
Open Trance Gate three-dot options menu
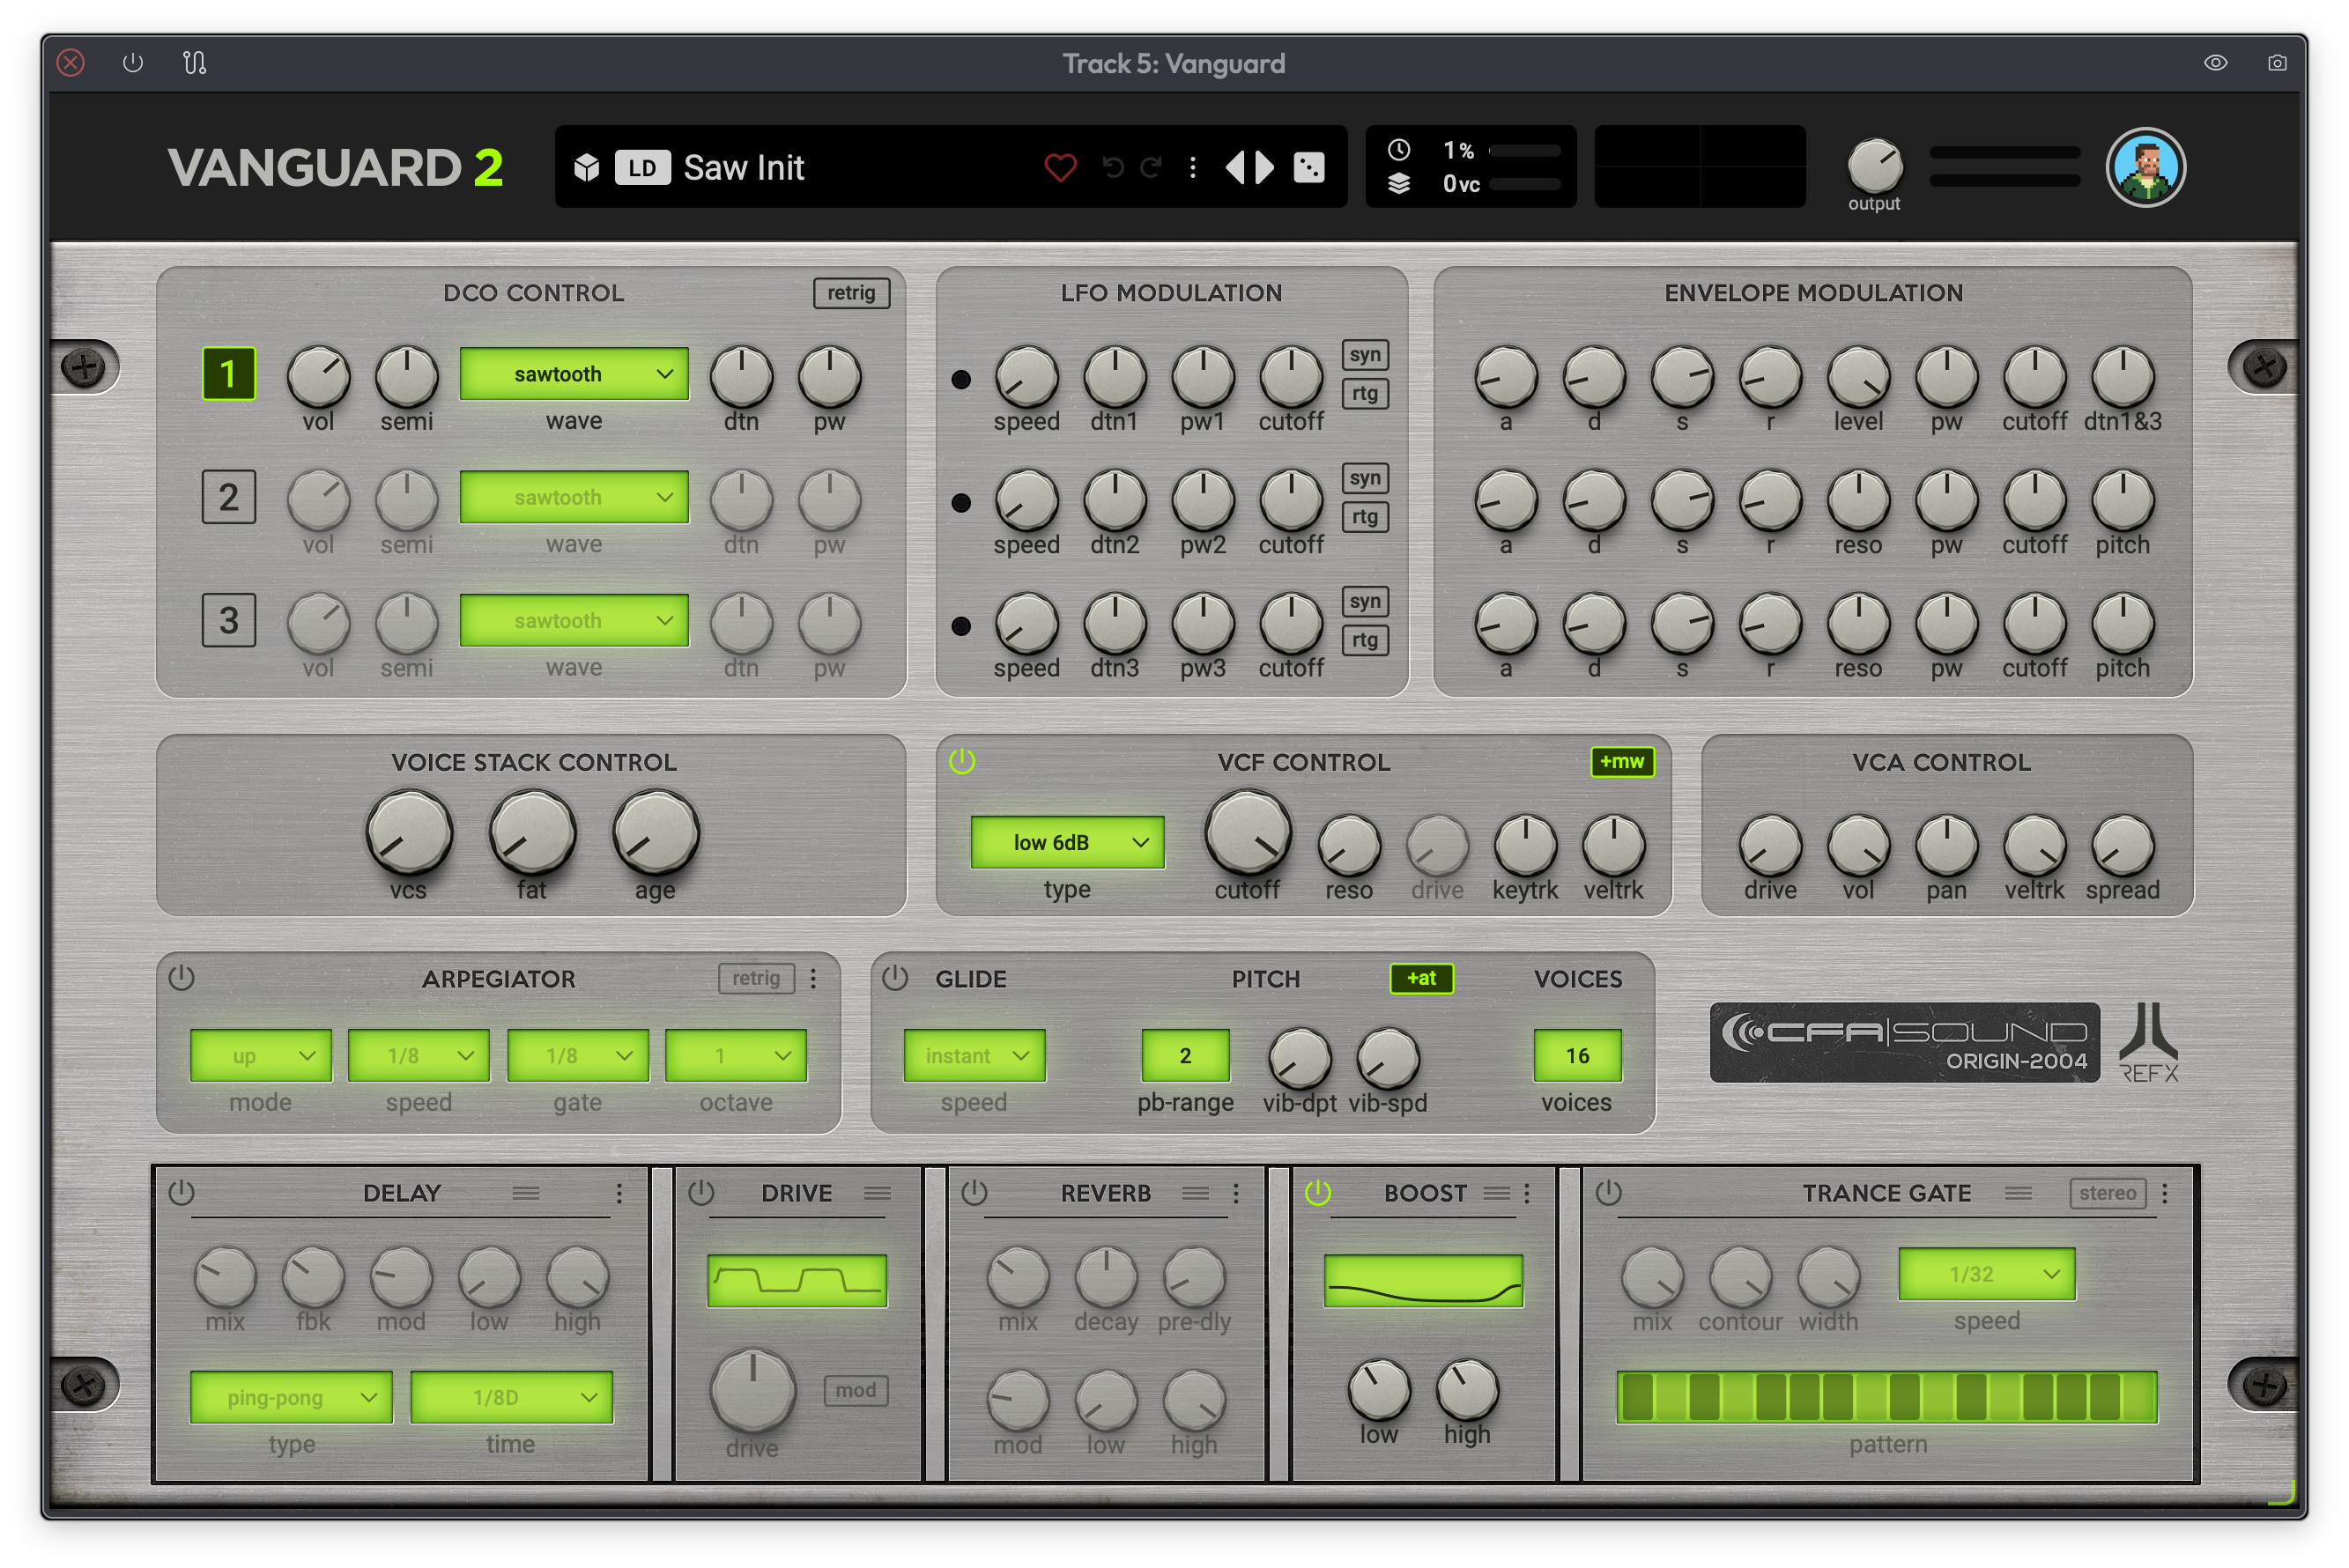(x=2165, y=1193)
